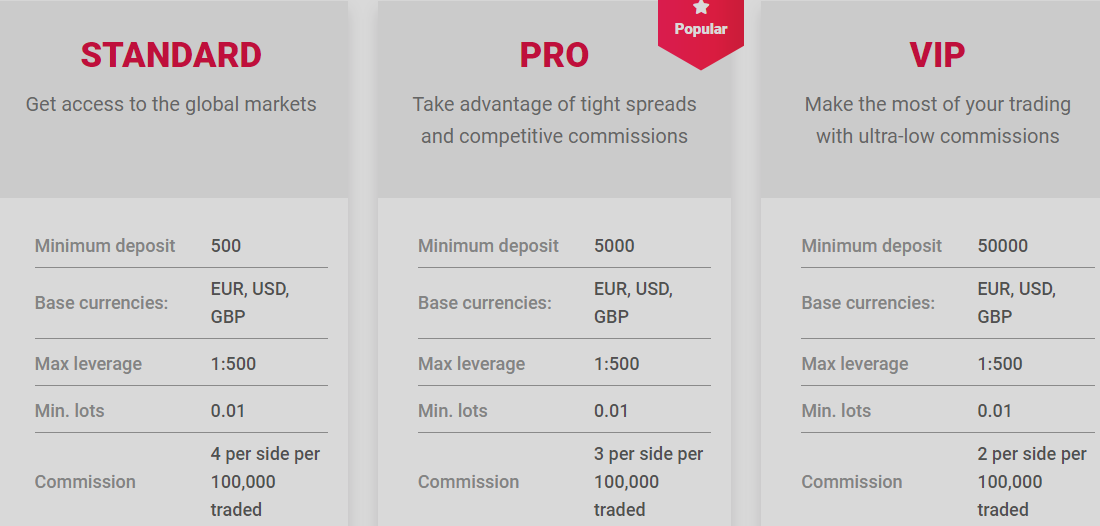
Task: Click 'Get access to the global markets' text
Action: (171, 104)
